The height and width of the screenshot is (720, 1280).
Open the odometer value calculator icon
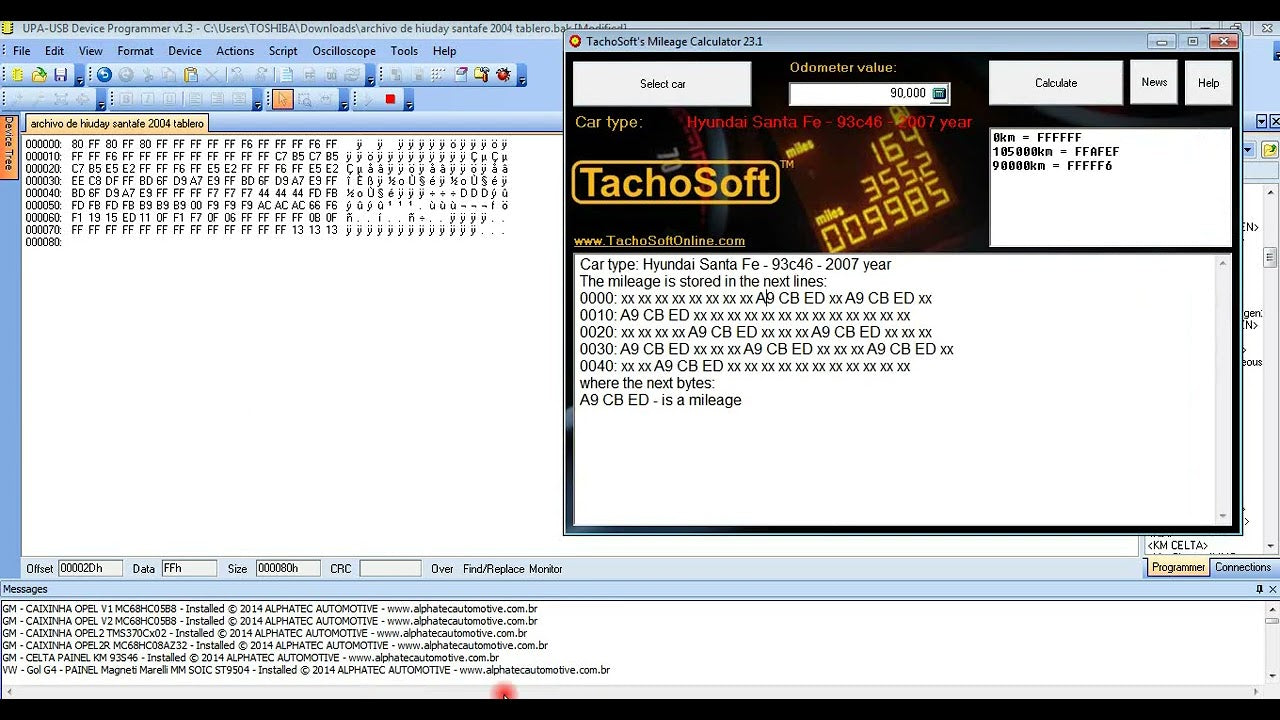pos(939,93)
